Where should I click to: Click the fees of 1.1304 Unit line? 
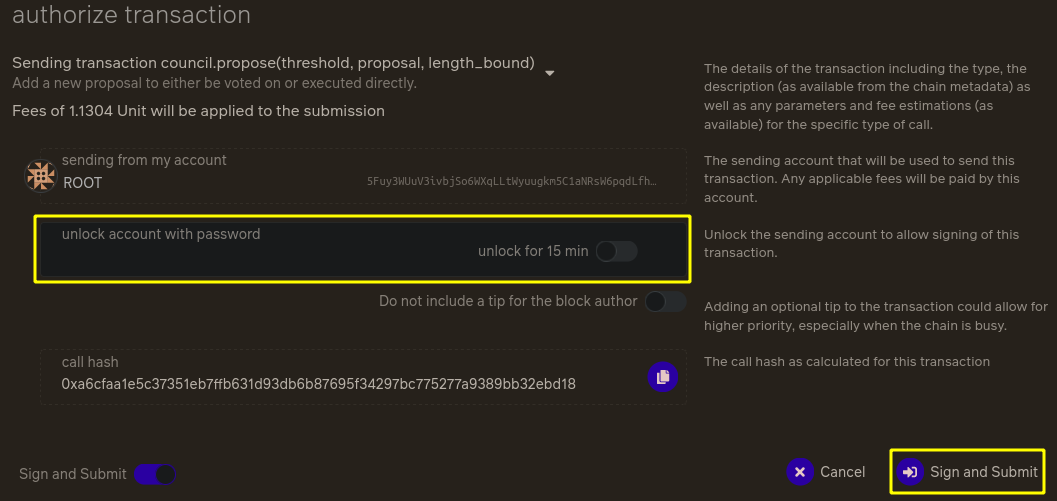(198, 111)
